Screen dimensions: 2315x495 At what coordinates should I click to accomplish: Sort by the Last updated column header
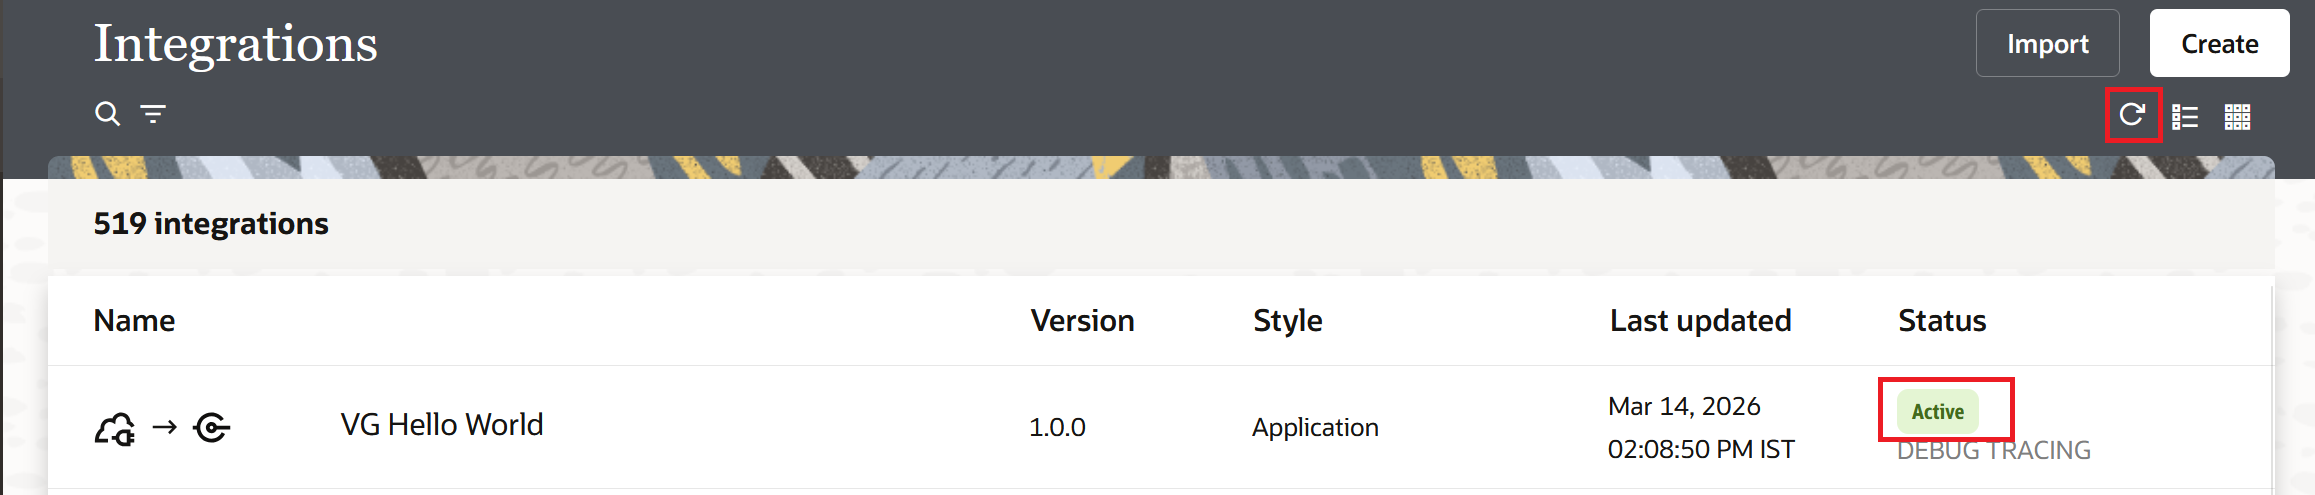click(1700, 321)
